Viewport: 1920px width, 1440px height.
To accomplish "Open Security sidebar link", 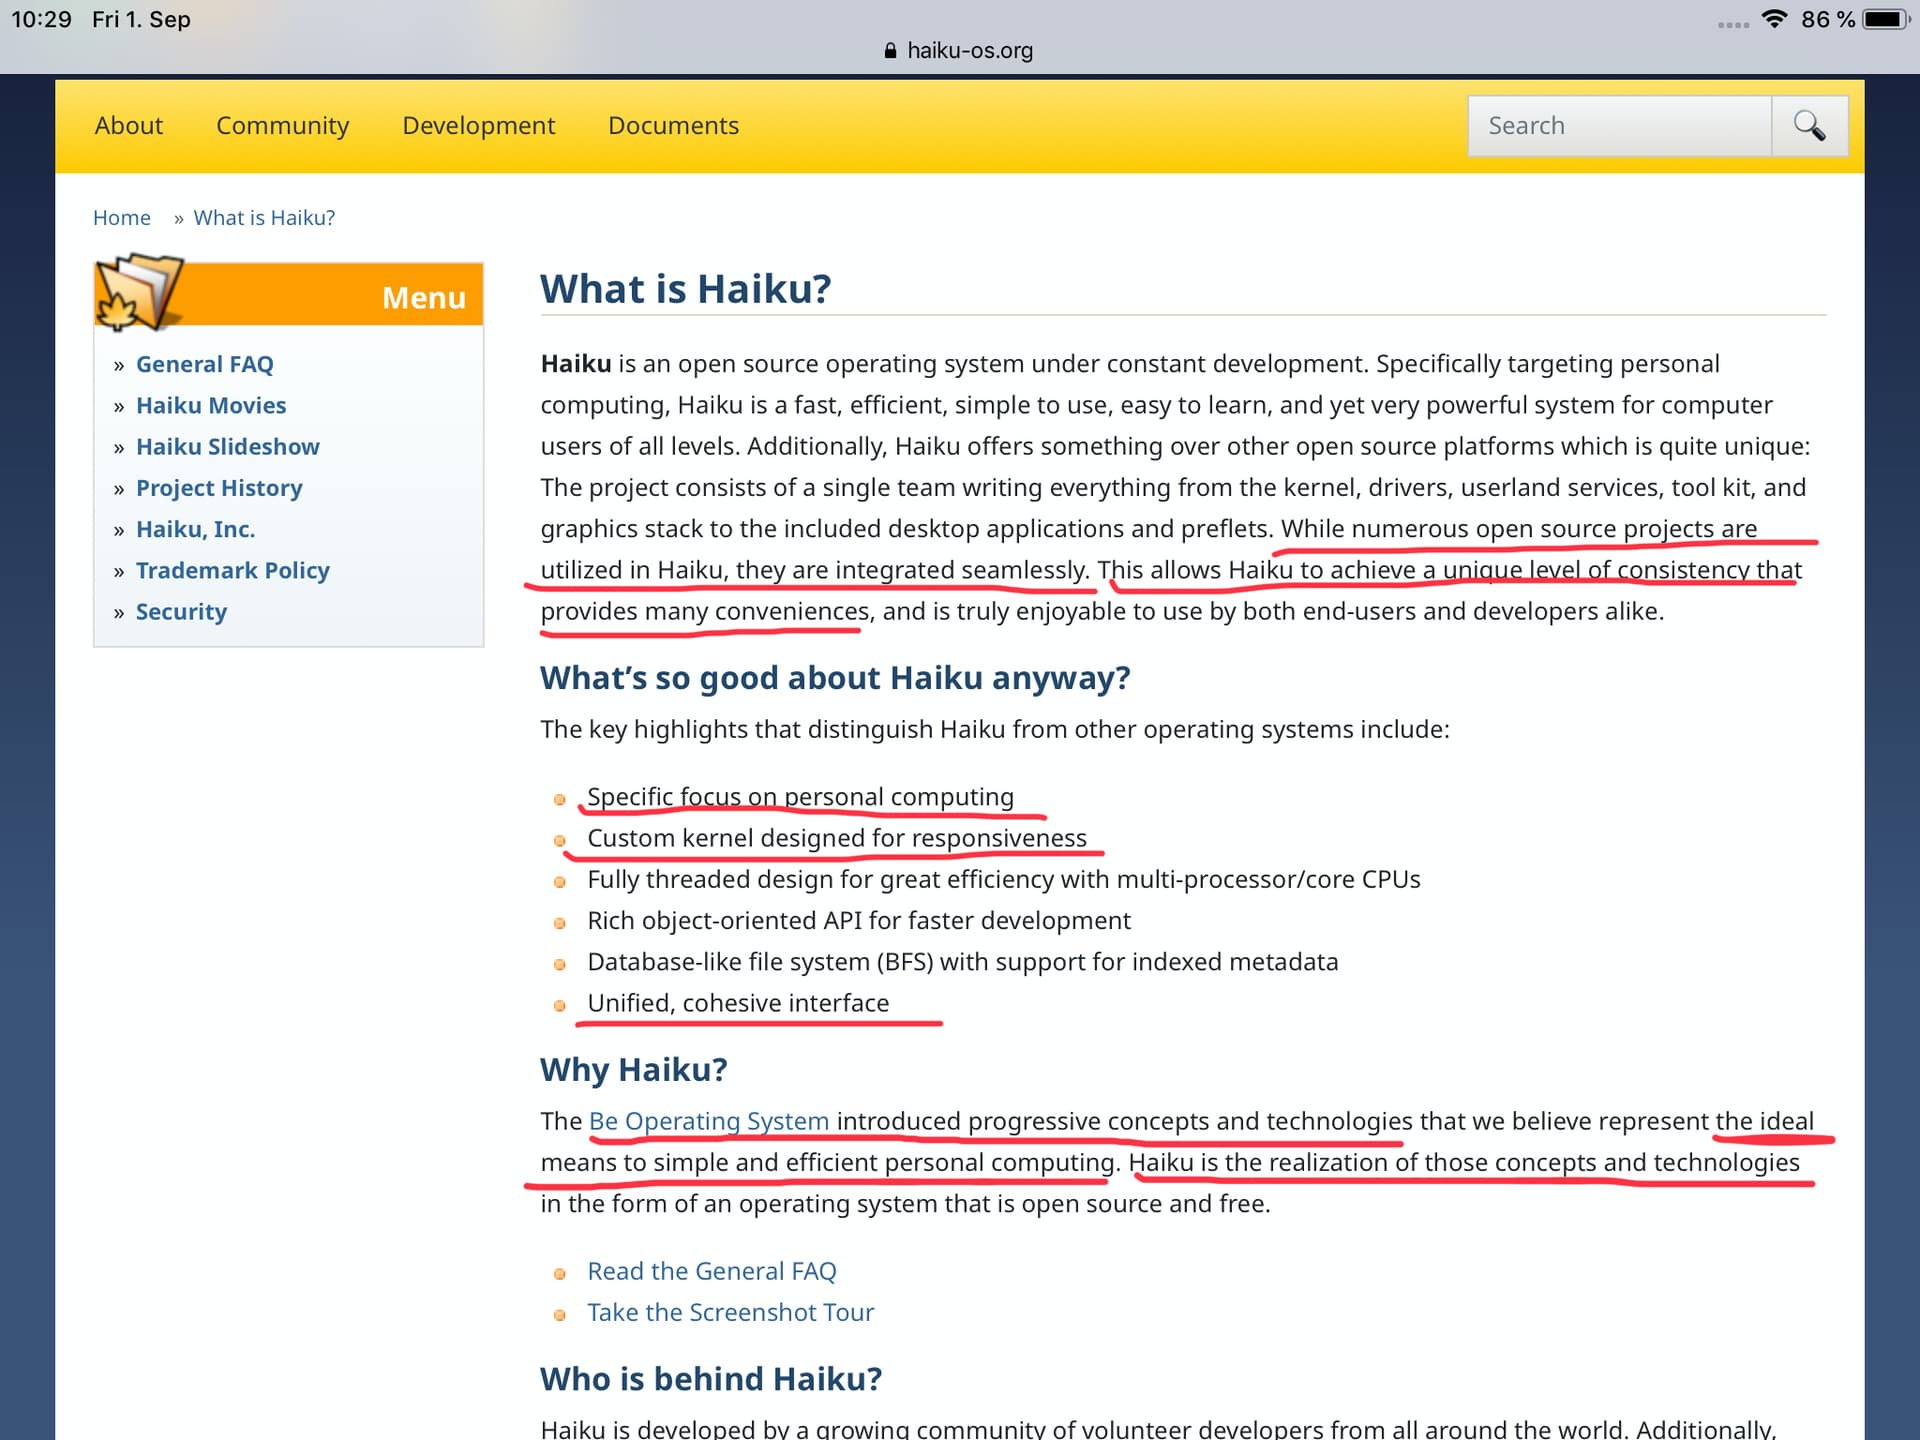I will click(181, 612).
